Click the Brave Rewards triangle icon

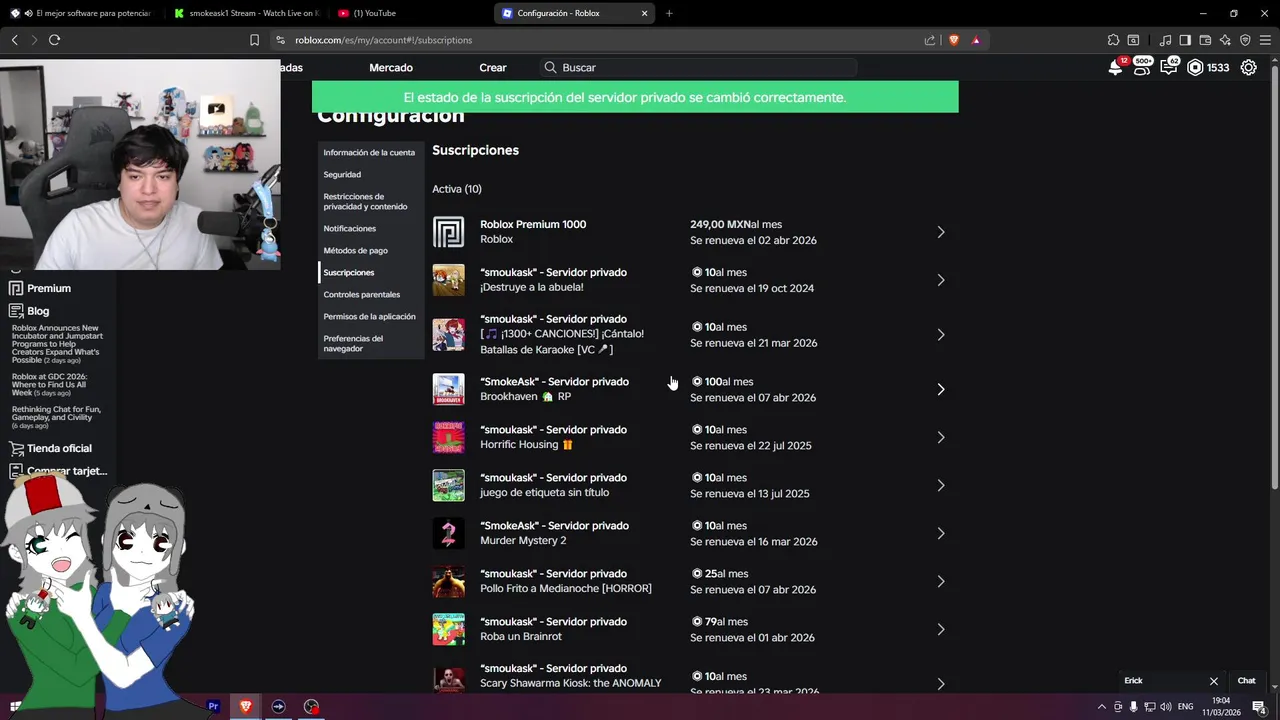976,40
